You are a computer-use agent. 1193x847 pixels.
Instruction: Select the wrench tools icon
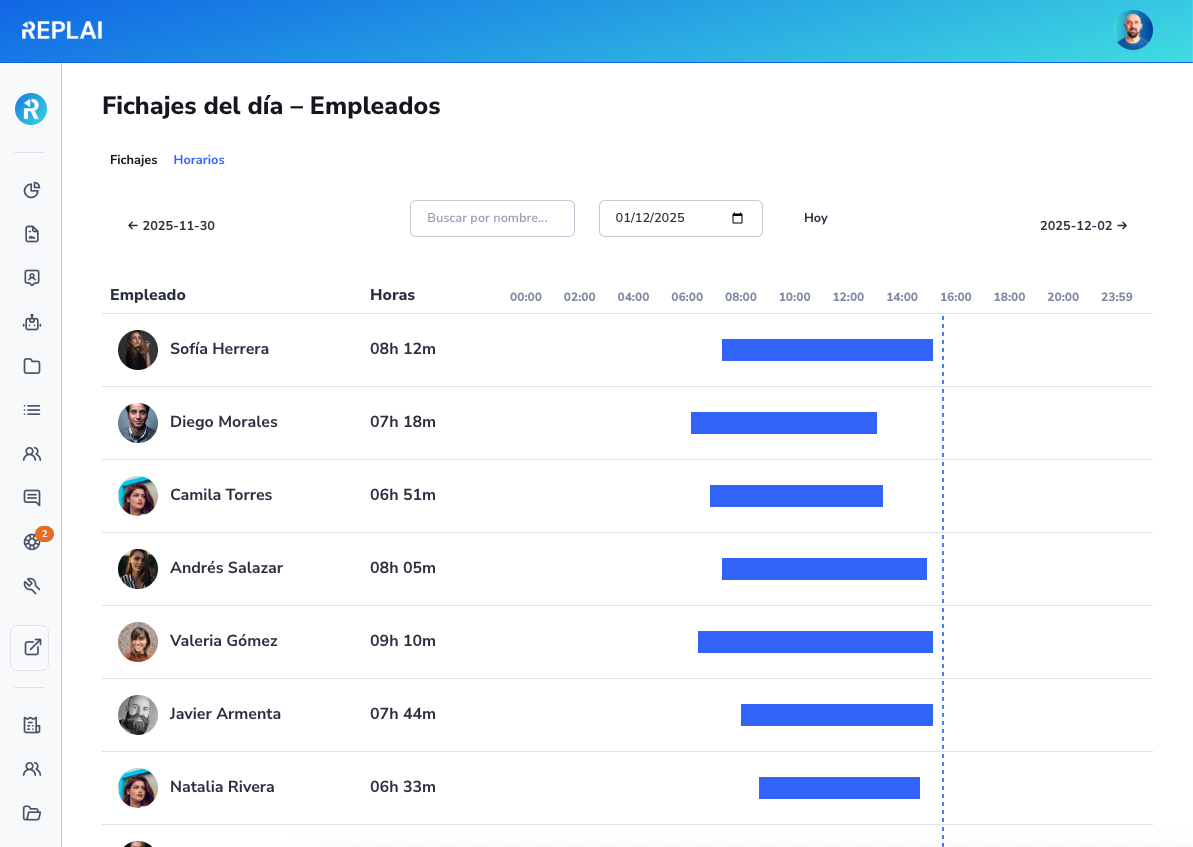pyautogui.click(x=30, y=585)
